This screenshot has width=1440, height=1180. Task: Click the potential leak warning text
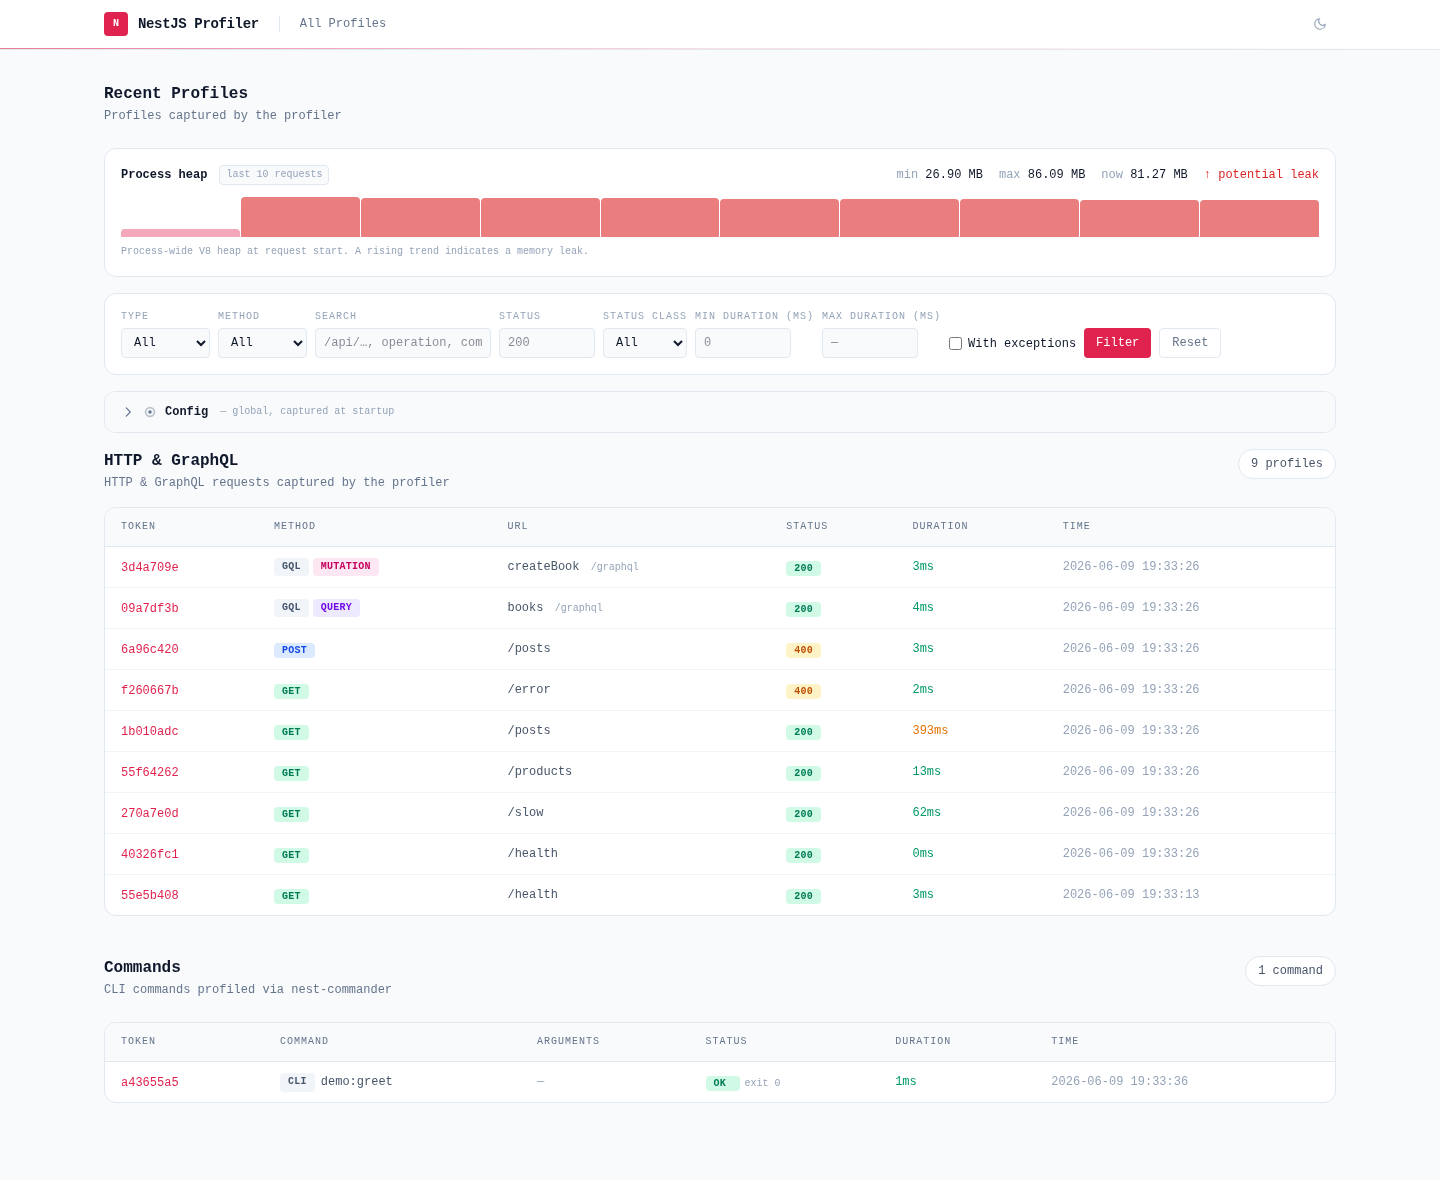[1261, 175]
